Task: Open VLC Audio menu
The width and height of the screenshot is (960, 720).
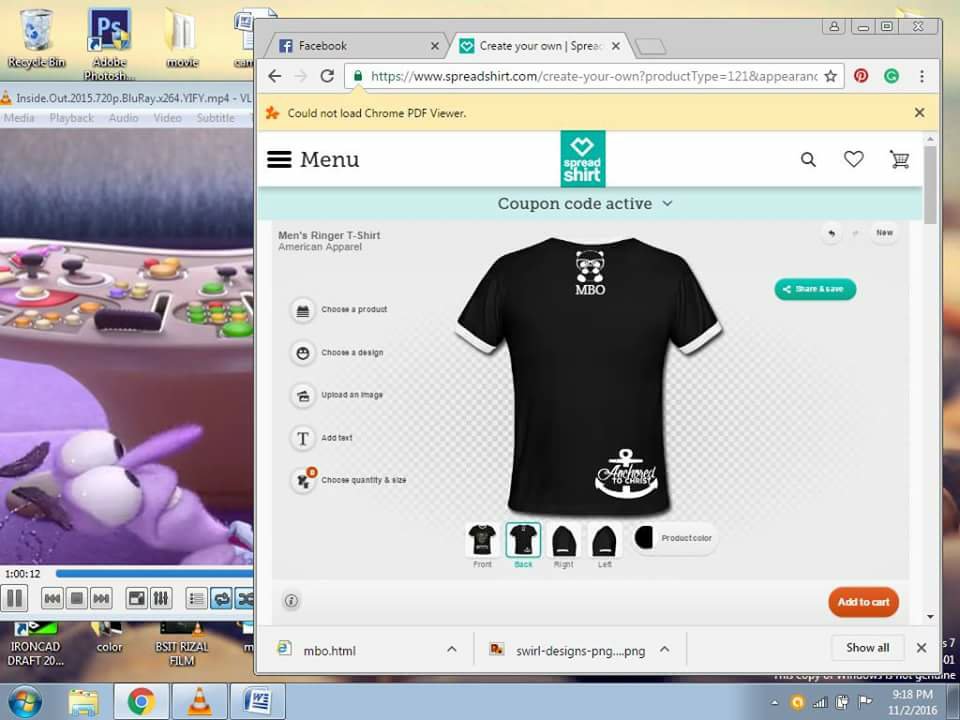Action: (x=124, y=118)
